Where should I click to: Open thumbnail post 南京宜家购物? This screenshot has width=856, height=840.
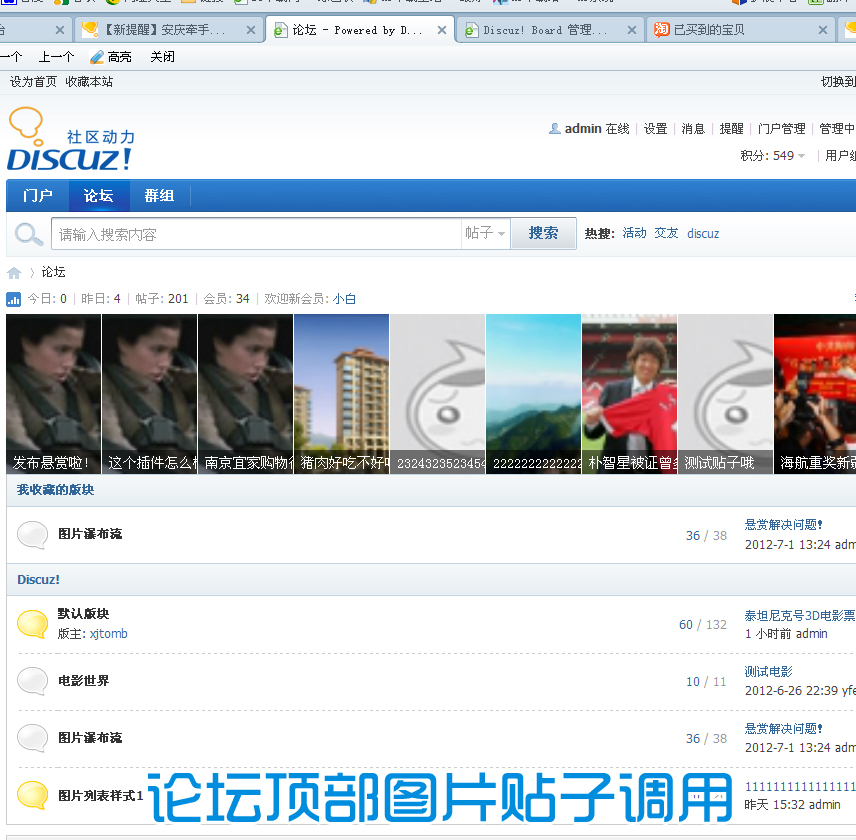246,394
